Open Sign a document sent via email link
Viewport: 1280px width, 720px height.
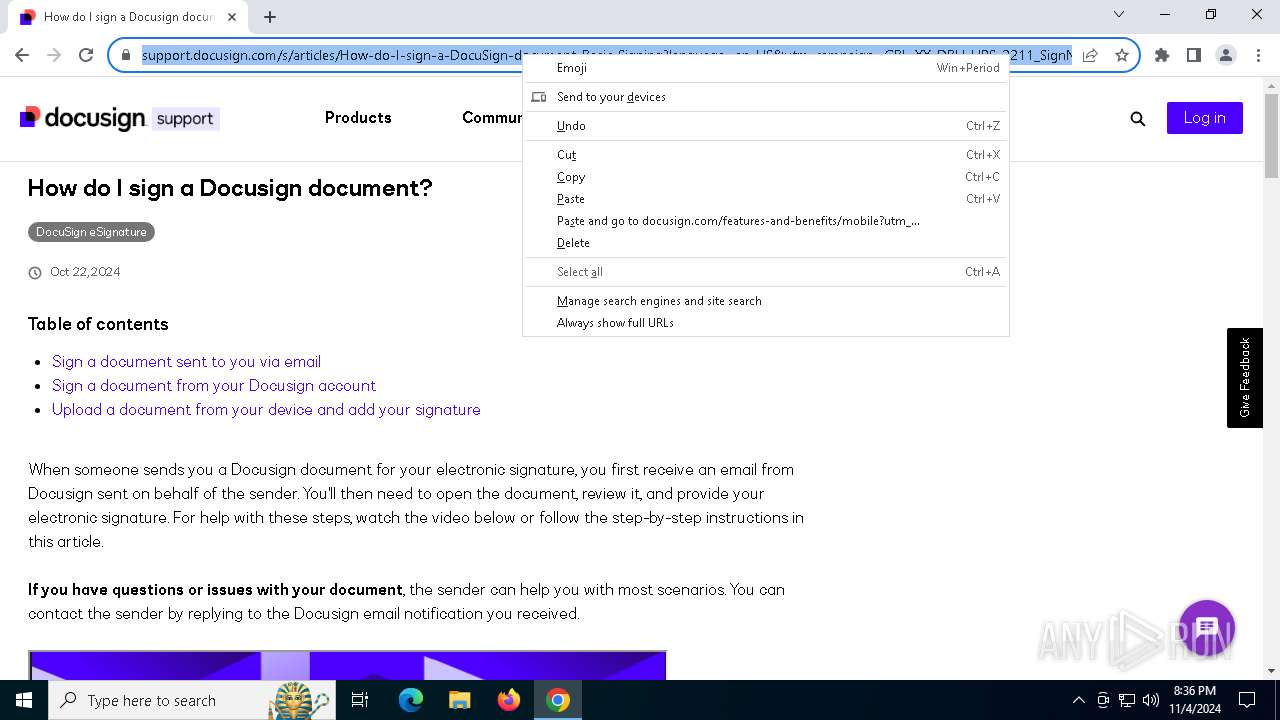tap(186, 362)
